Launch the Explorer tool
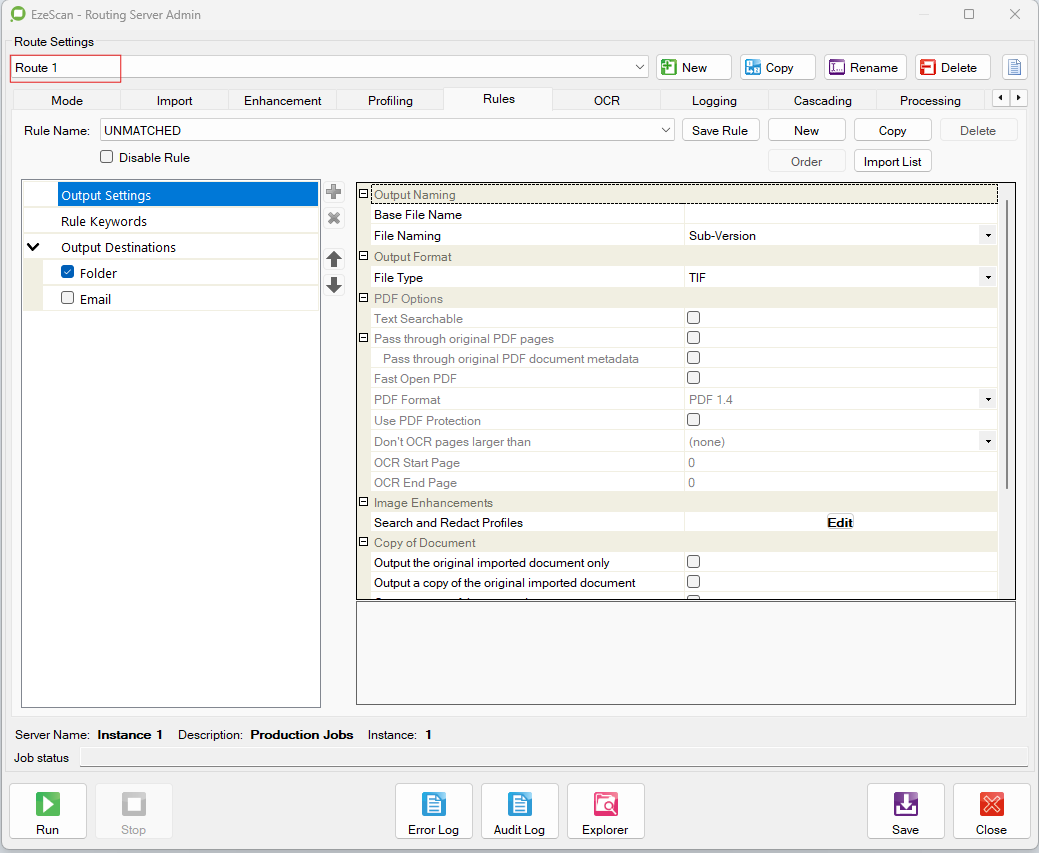This screenshot has height=853, width=1039. coord(605,811)
